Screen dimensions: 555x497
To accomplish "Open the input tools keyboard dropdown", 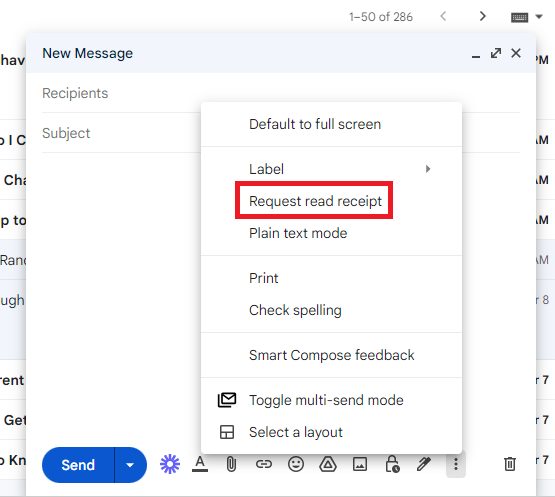I will (527, 17).
